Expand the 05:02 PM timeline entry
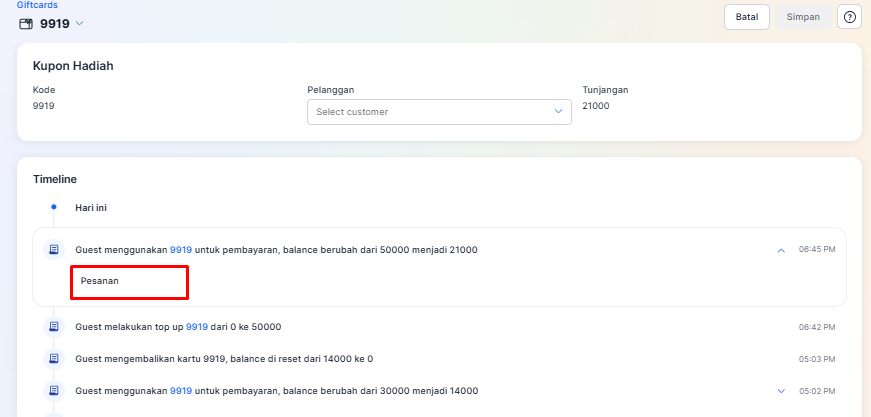 click(782, 391)
